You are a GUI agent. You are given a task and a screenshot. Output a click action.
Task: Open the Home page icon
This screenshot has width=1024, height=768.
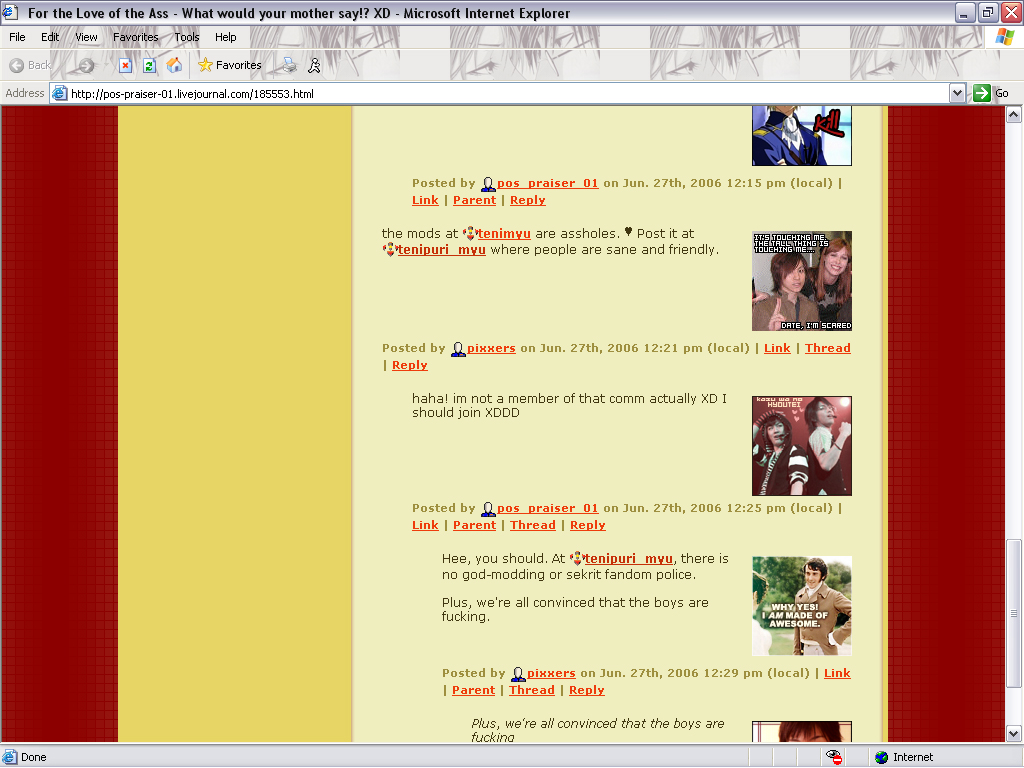tap(174, 65)
